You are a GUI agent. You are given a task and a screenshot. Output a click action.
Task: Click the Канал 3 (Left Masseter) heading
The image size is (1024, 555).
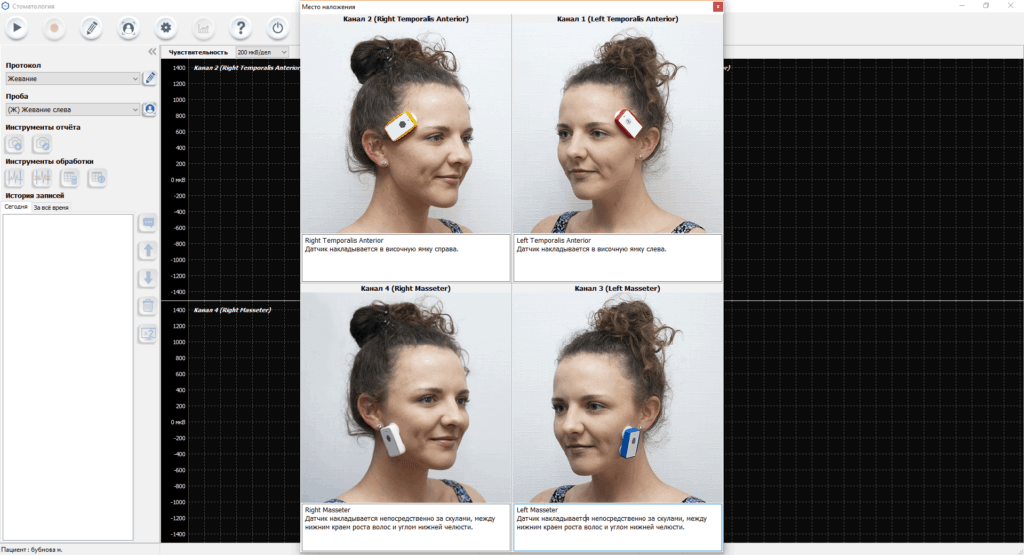[617, 288]
